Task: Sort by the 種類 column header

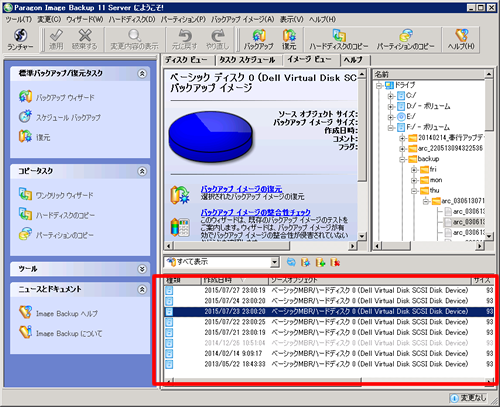Action: [x=183, y=280]
